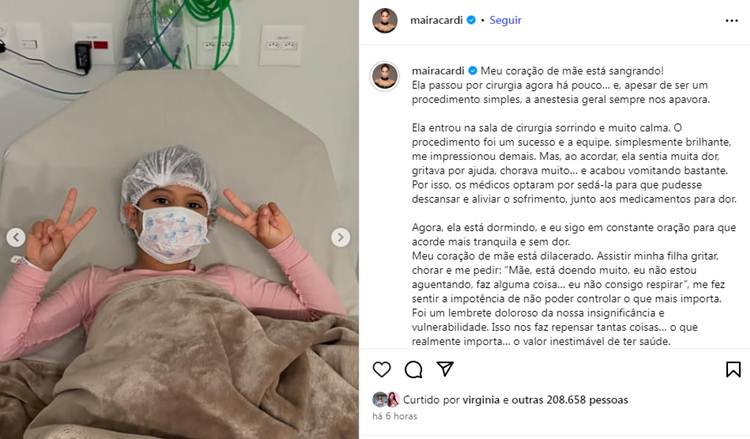Screen dimensions: 750x439
Task: Open the mairacardi username link in the caption
Action: 438,71
